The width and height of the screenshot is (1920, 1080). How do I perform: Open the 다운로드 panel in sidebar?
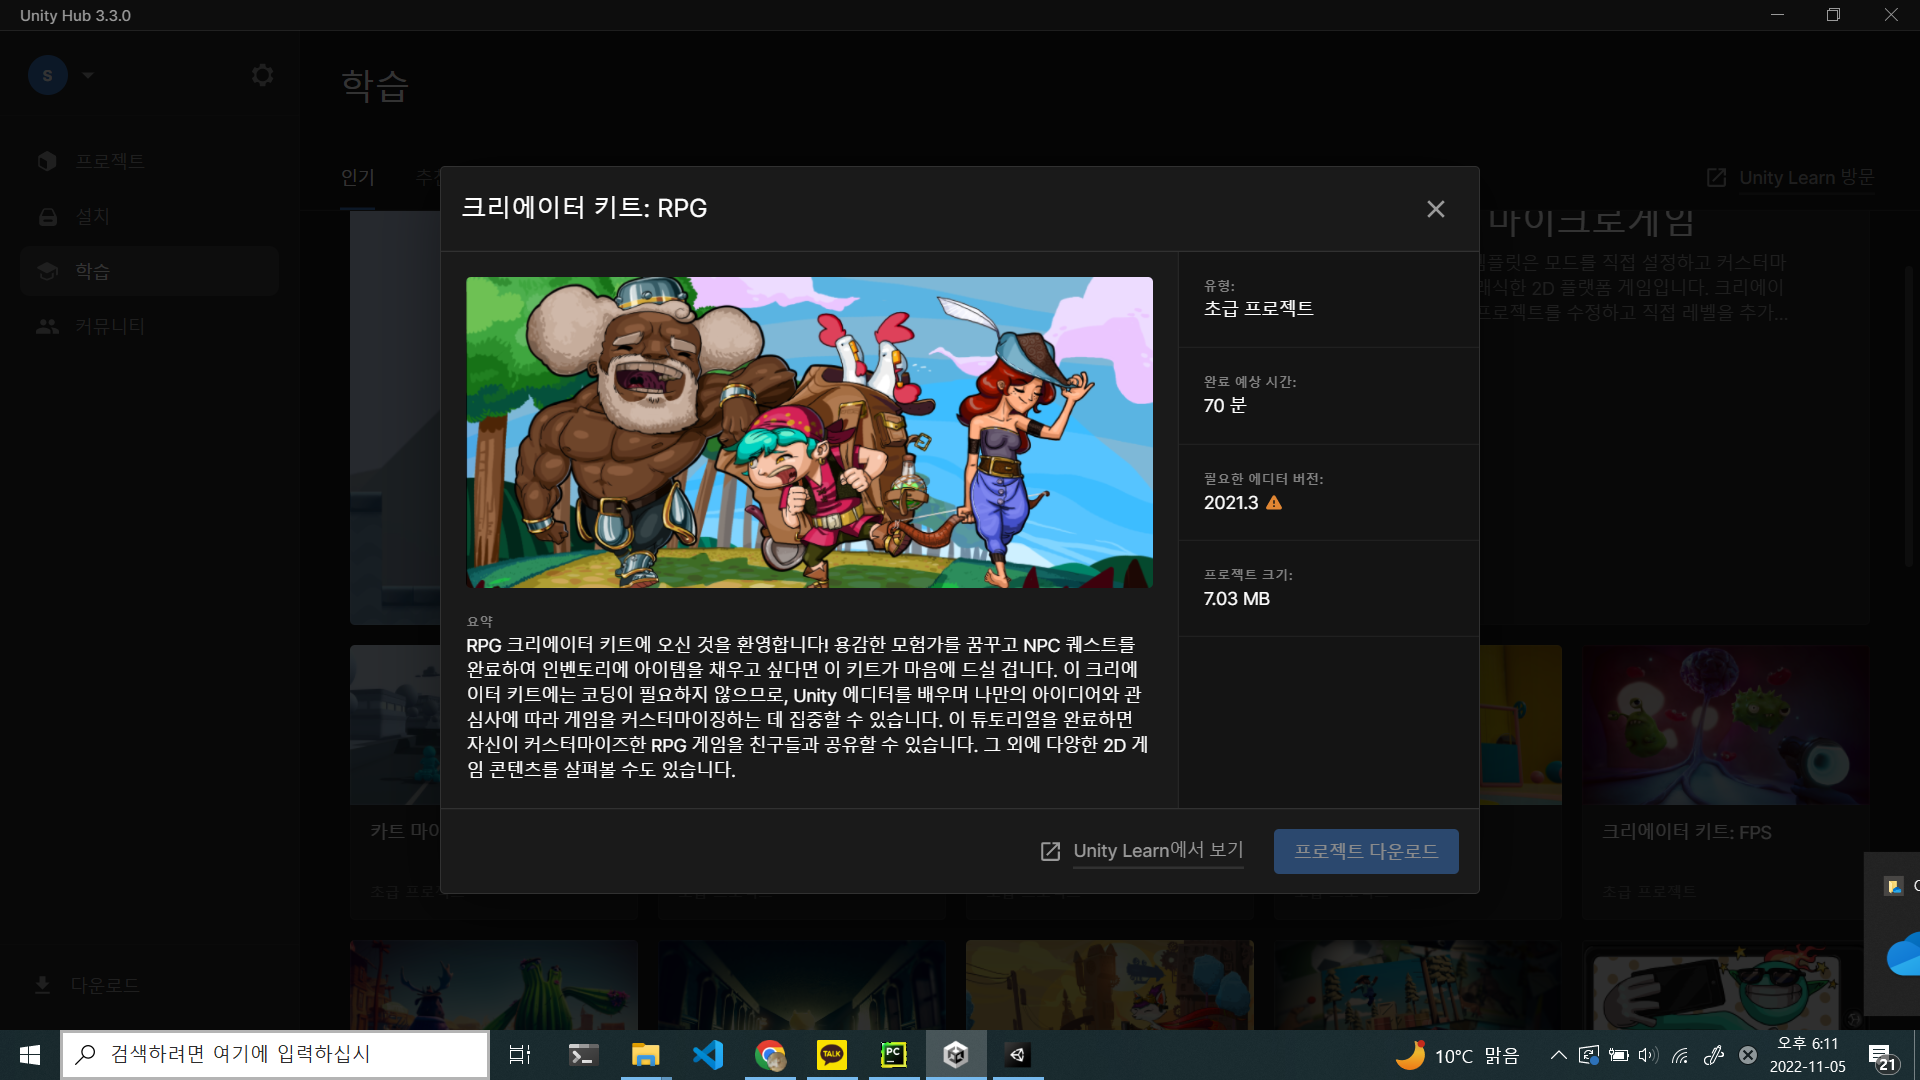(88, 985)
